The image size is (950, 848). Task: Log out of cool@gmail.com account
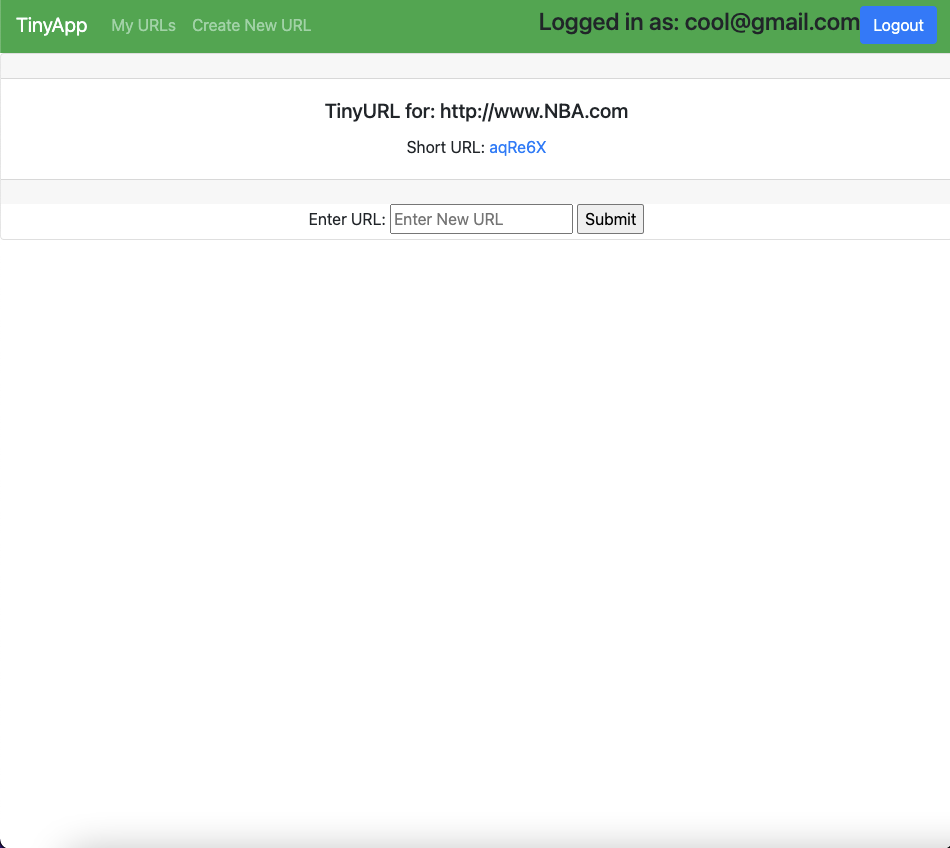897,25
